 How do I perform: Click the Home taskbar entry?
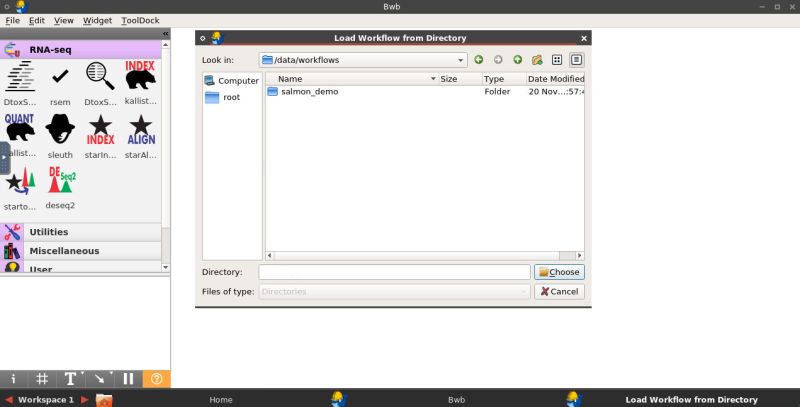221,400
